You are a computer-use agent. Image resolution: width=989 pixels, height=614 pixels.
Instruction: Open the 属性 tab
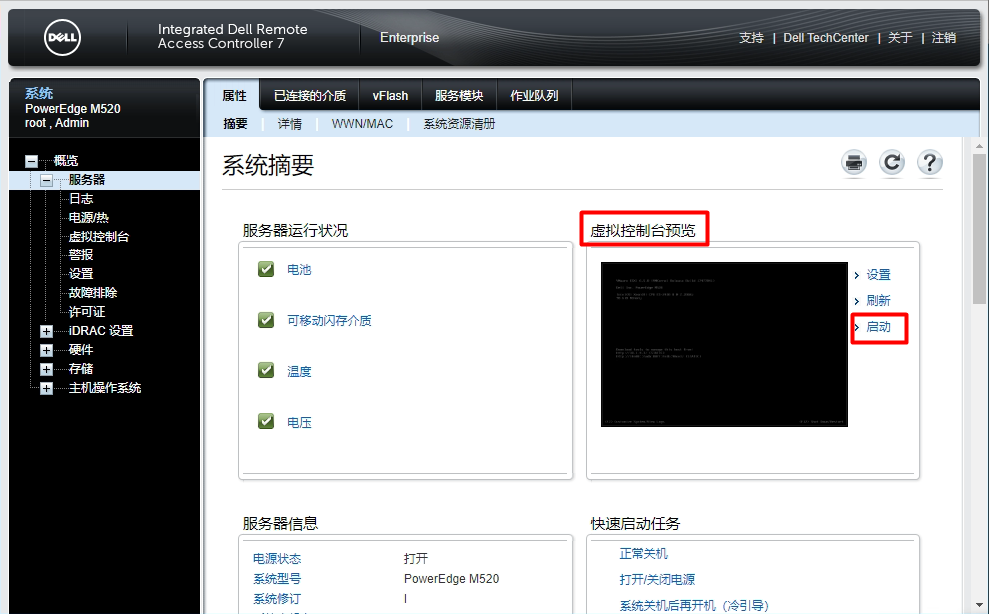[x=234, y=95]
